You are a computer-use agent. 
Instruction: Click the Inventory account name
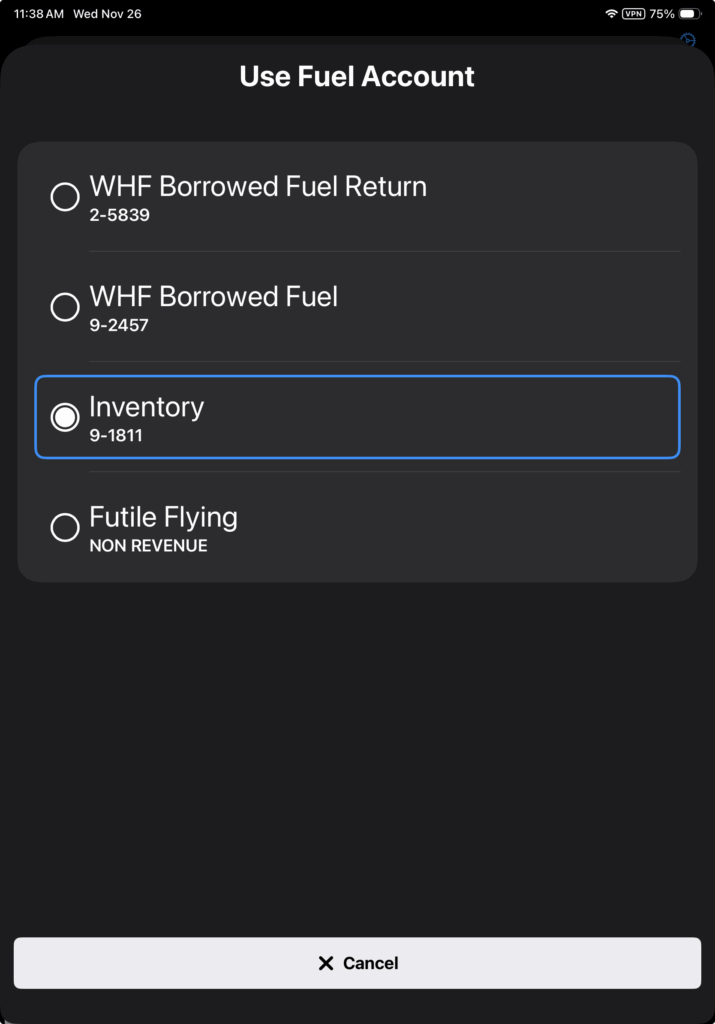click(x=147, y=407)
